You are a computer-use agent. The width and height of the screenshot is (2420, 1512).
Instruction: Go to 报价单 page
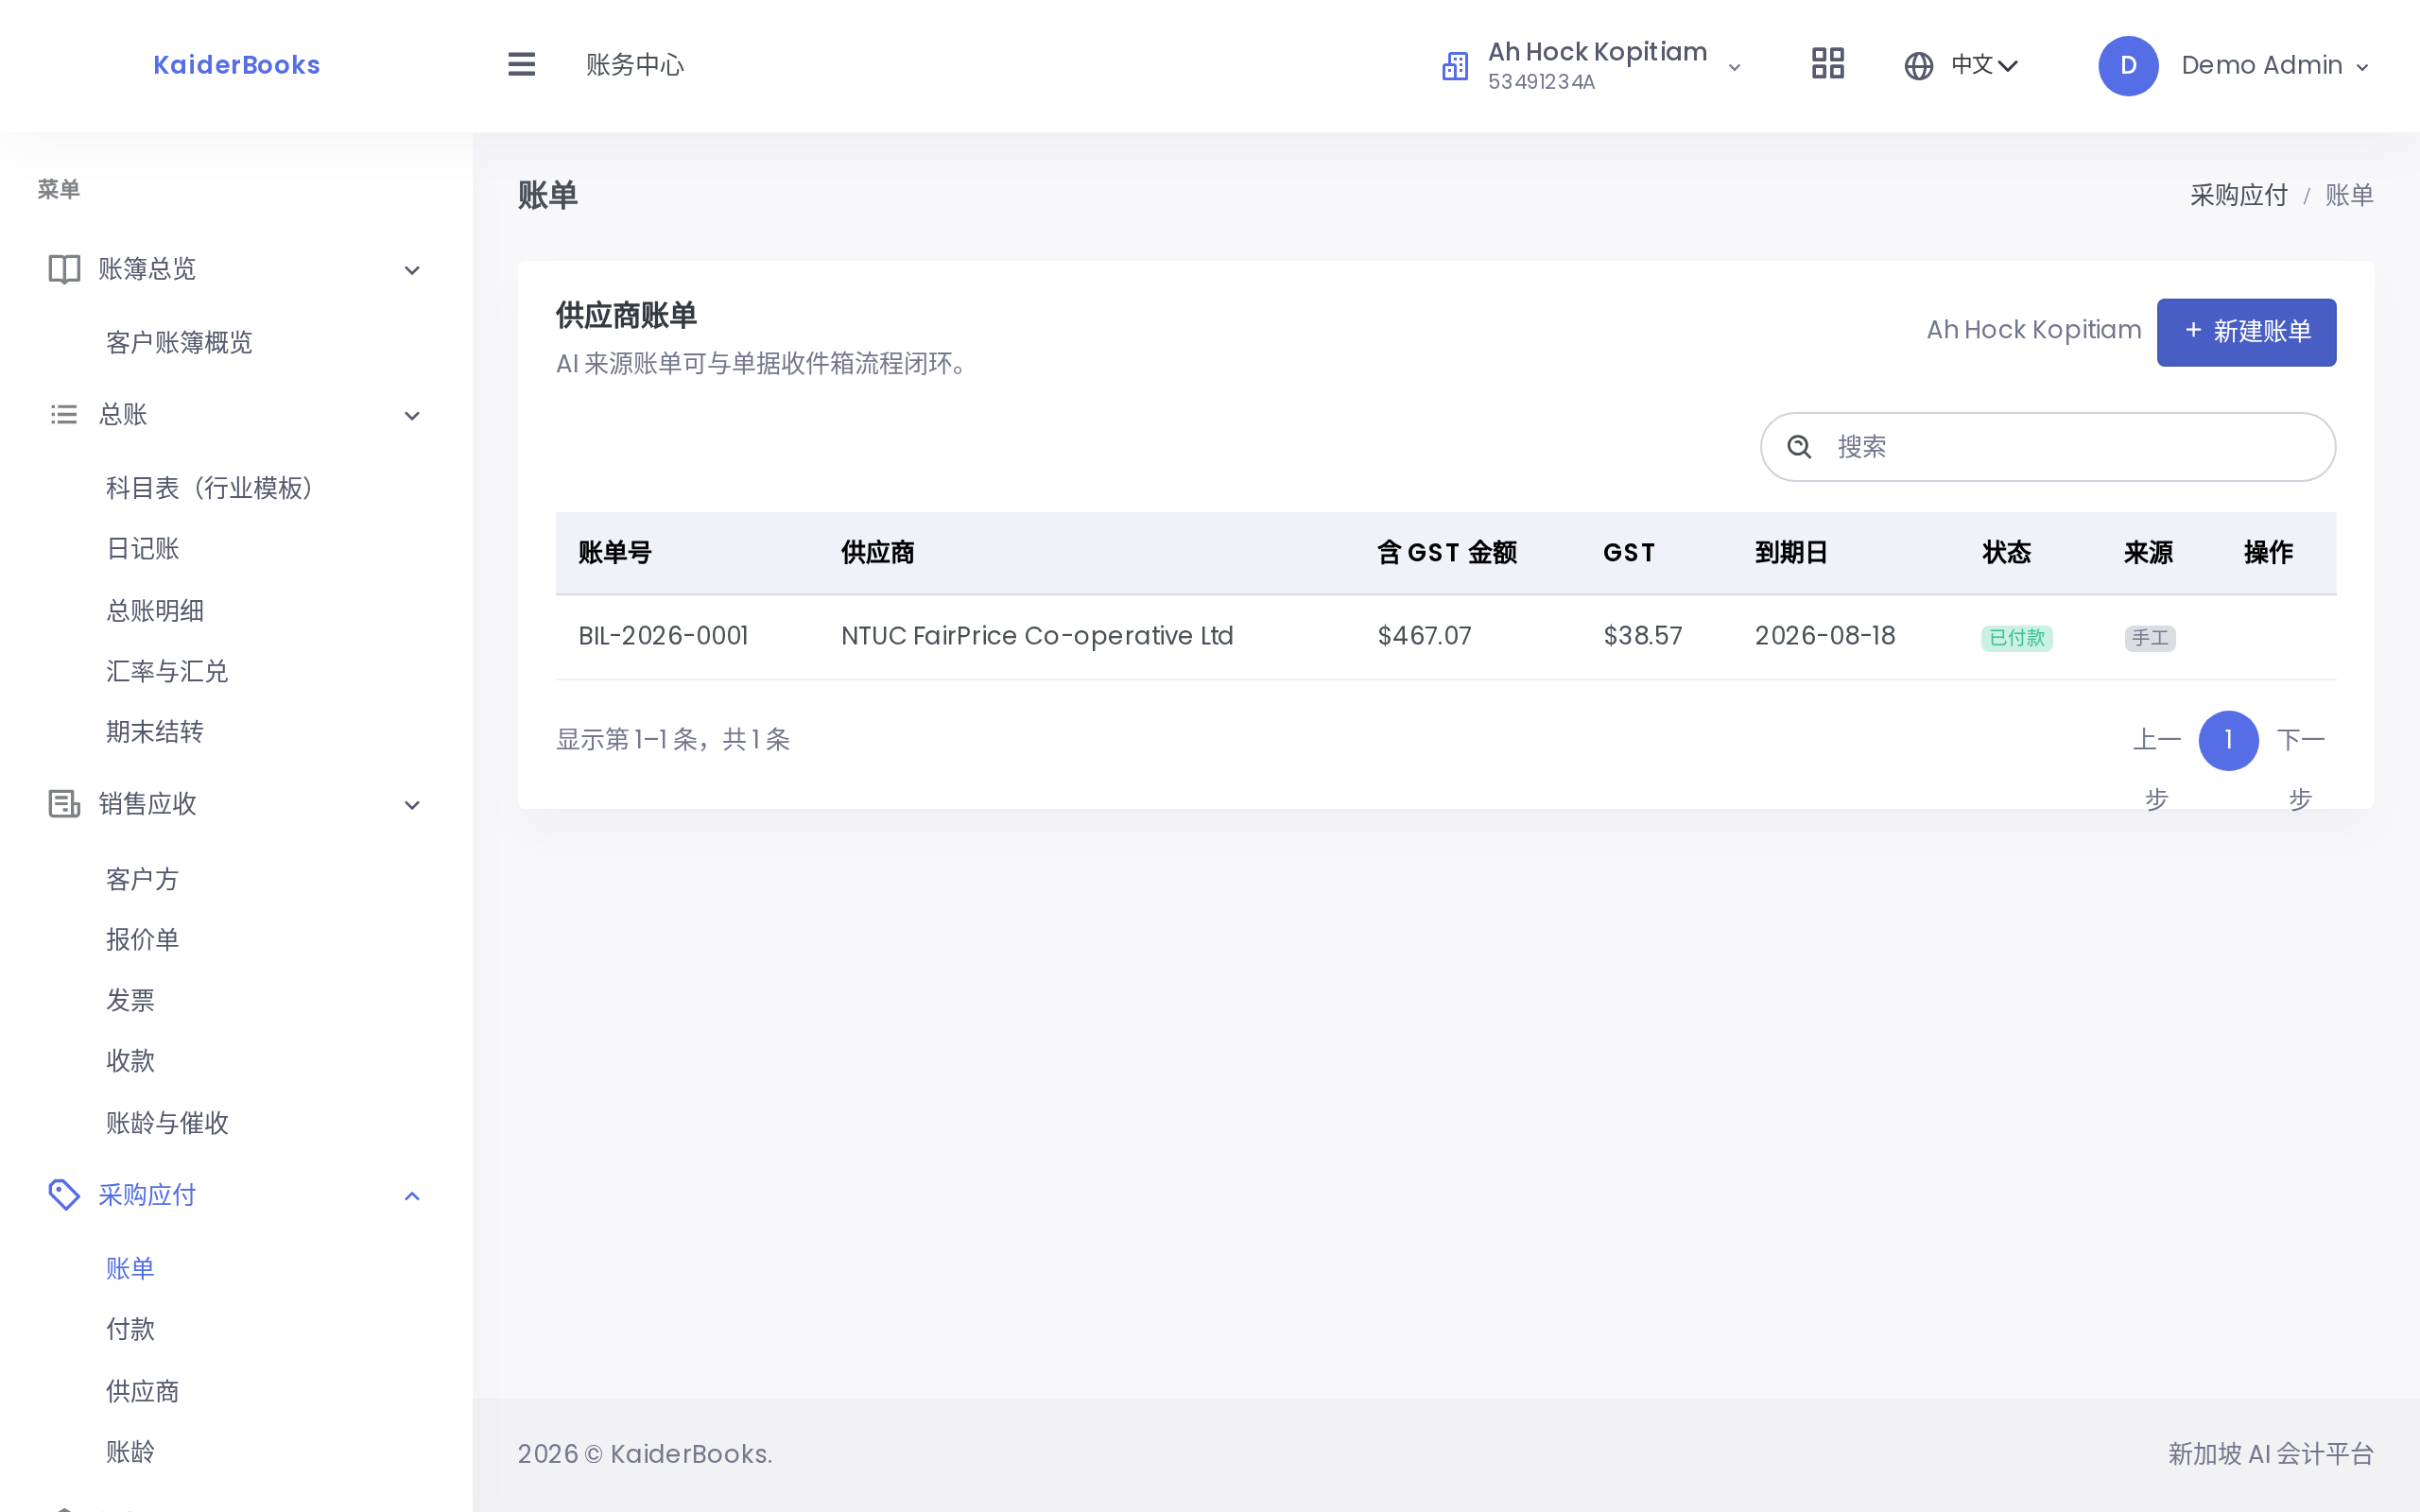pyautogui.click(x=143, y=939)
